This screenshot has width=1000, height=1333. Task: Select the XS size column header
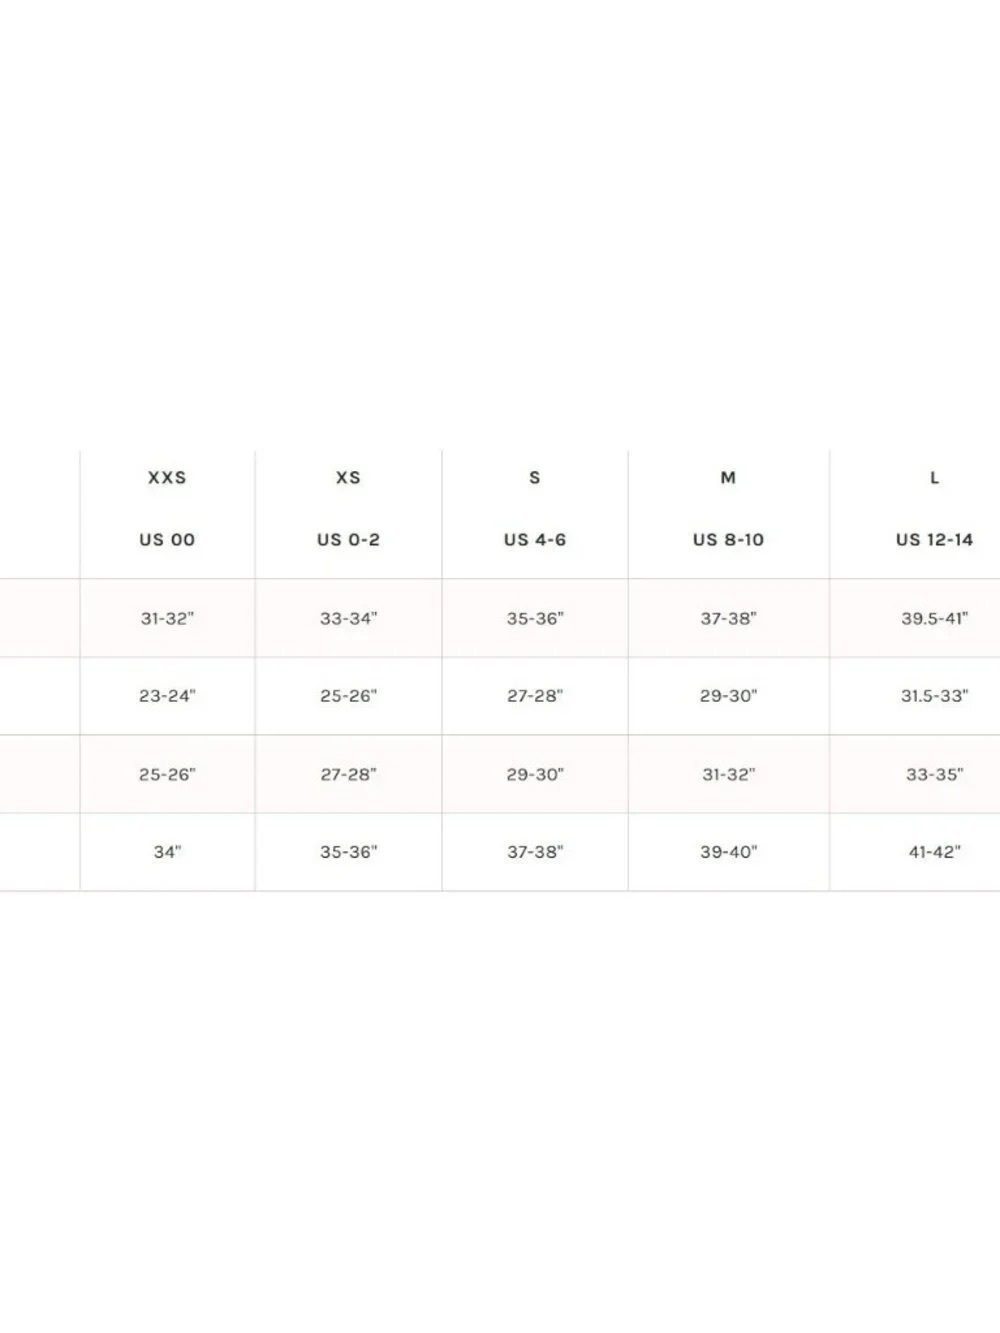[x=348, y=478]
